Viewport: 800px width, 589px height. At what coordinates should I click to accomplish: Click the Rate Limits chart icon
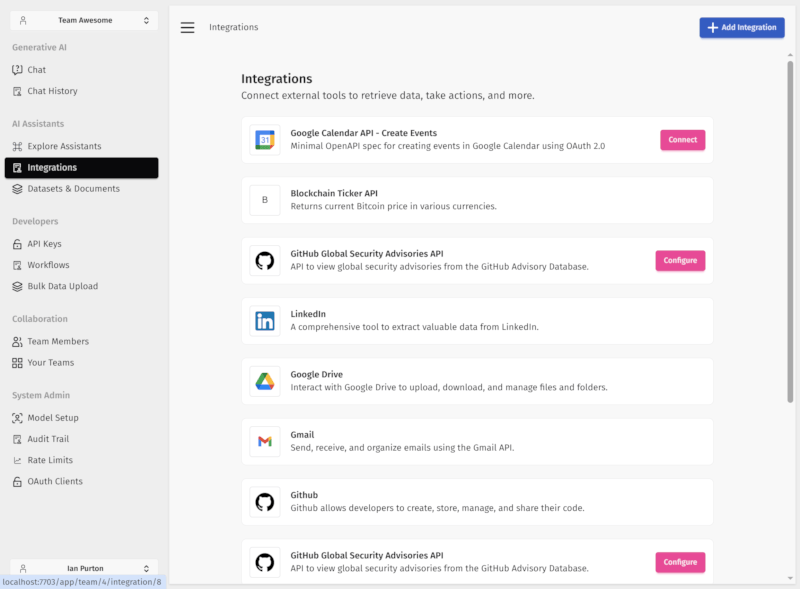click(x=17, y=460)
